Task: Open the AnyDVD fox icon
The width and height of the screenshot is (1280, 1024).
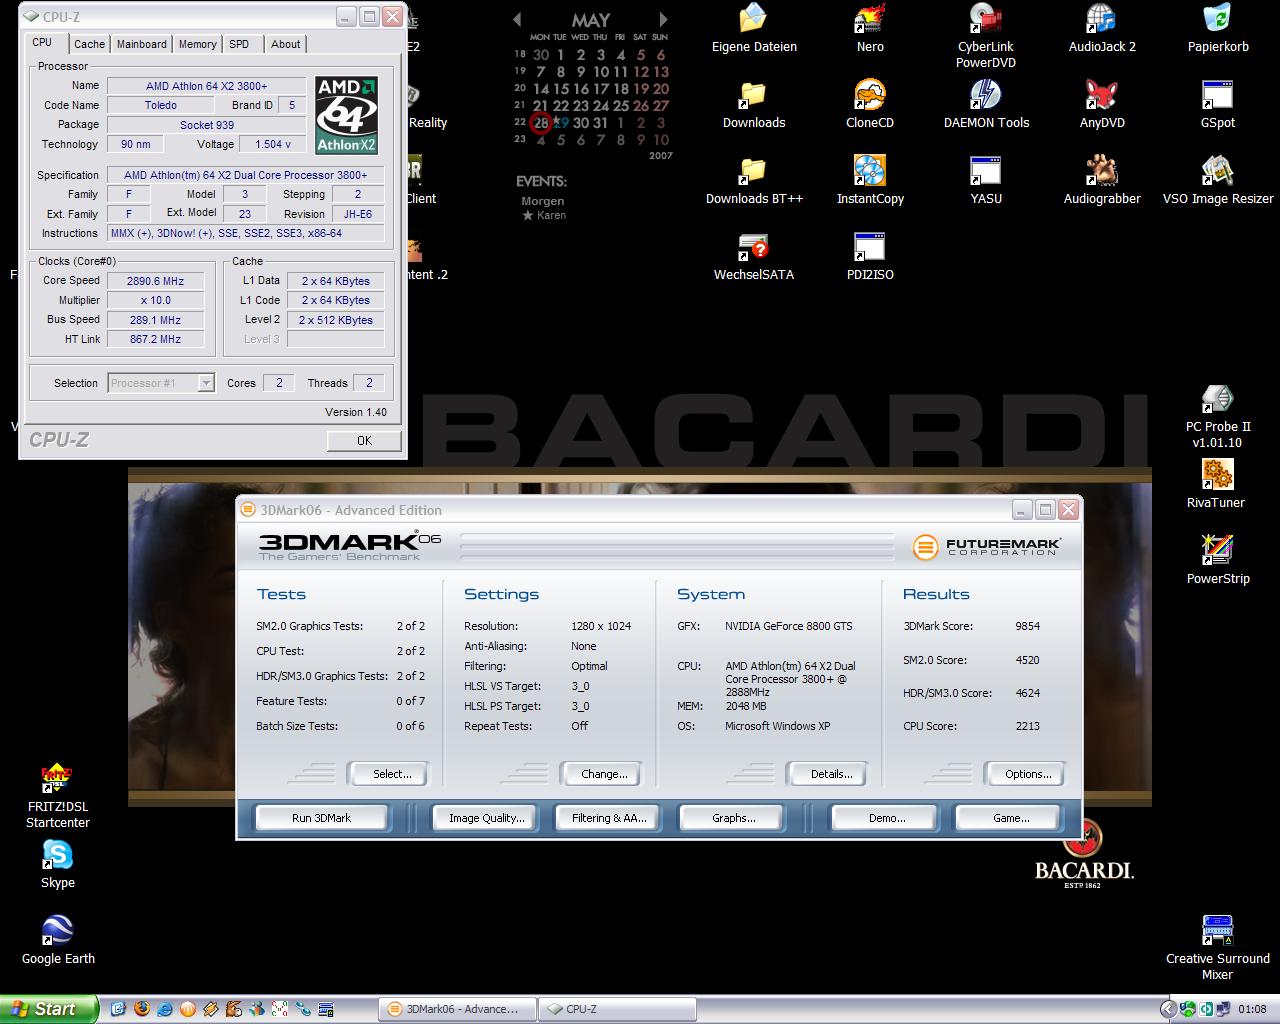Action: tap(1102, 105)
